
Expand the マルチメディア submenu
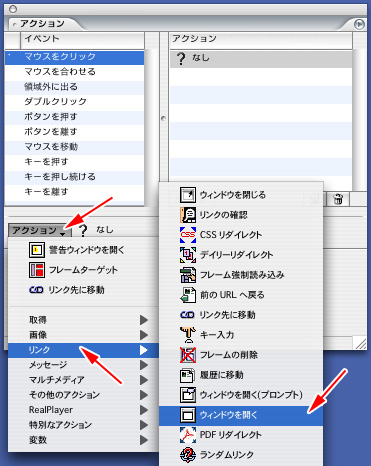pyautogui.click(x=83, y=380)
